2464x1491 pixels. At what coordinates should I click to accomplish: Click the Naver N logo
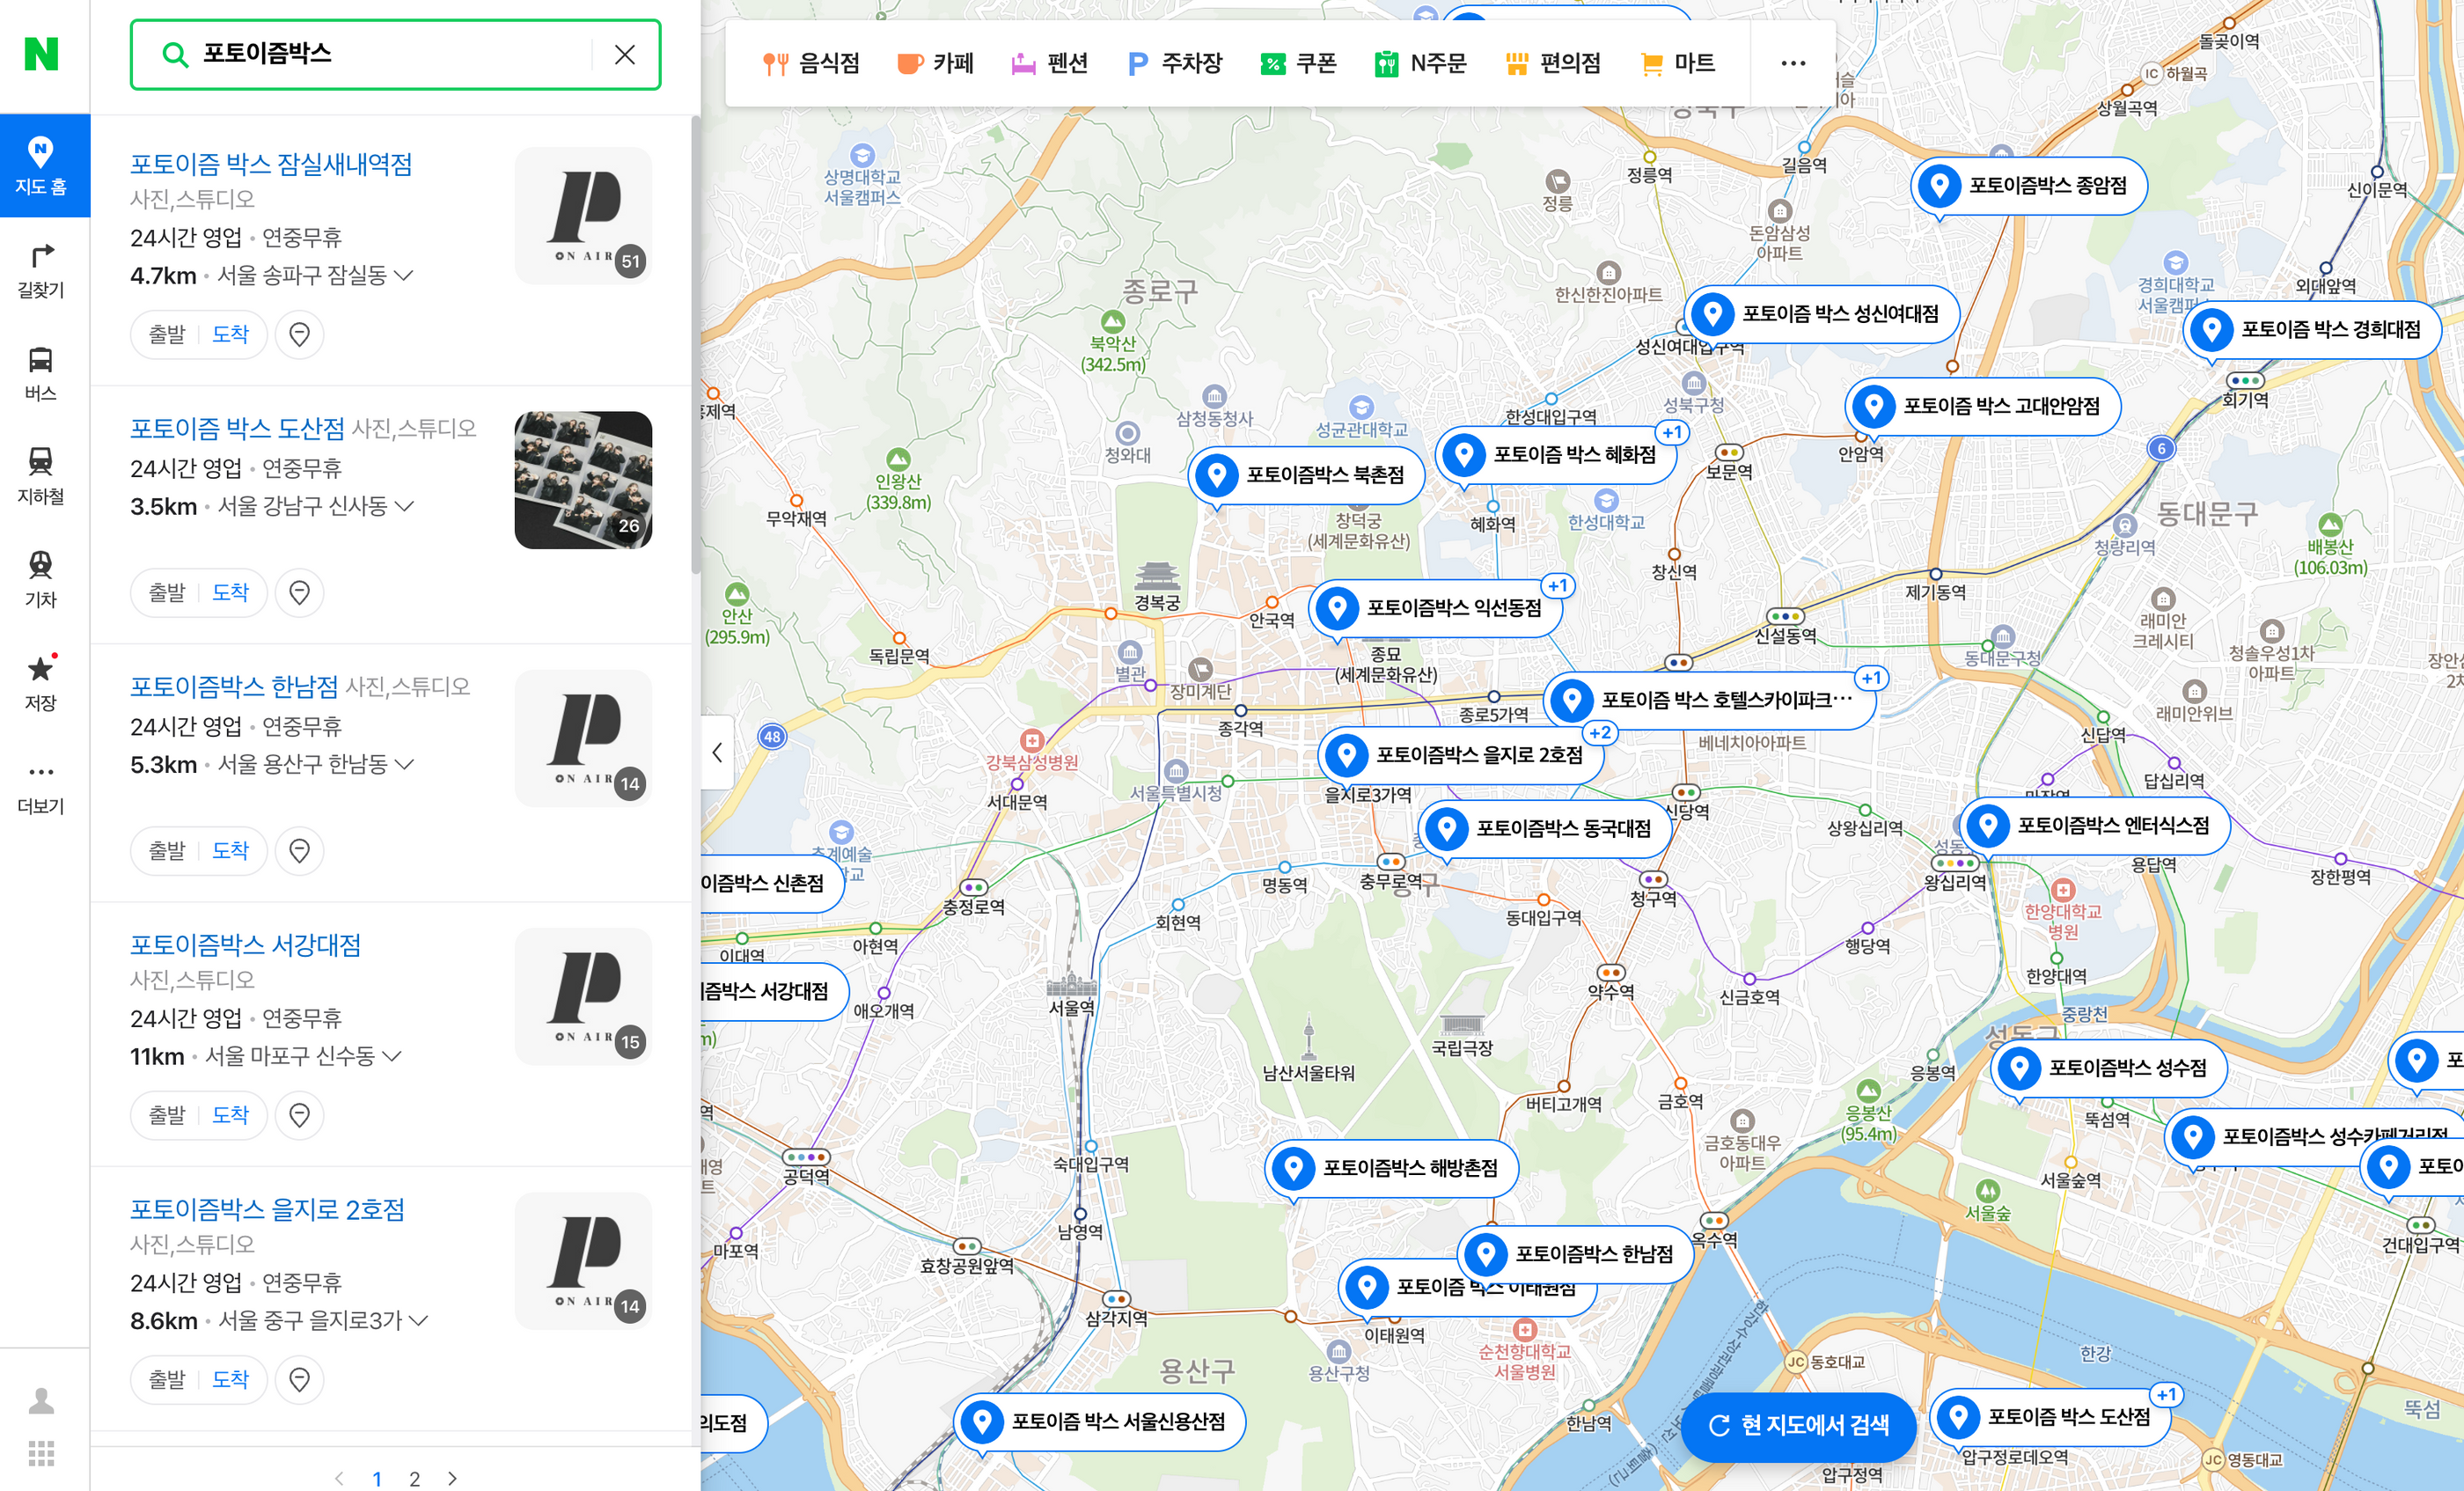(x=41, y=54)
